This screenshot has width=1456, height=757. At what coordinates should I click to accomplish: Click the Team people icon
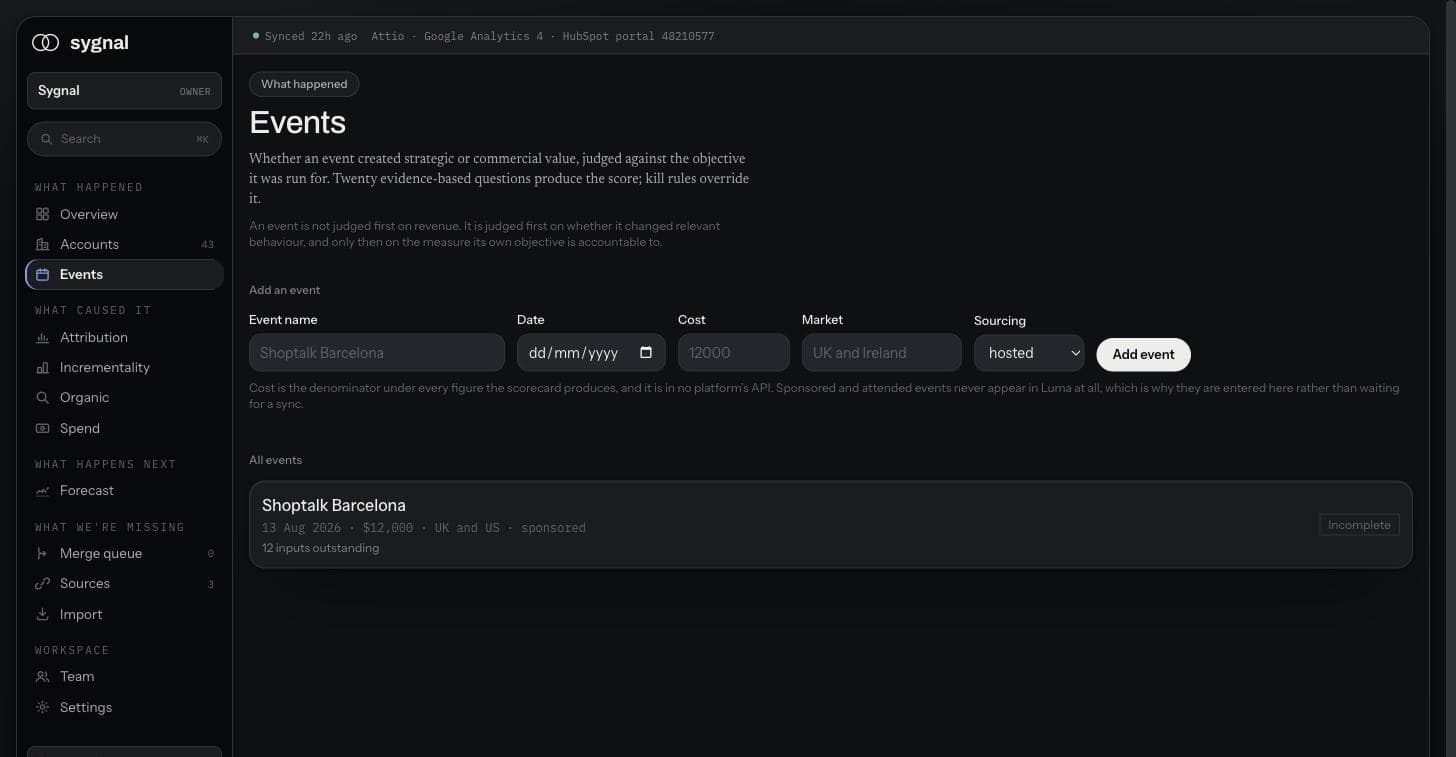[42, 677]
